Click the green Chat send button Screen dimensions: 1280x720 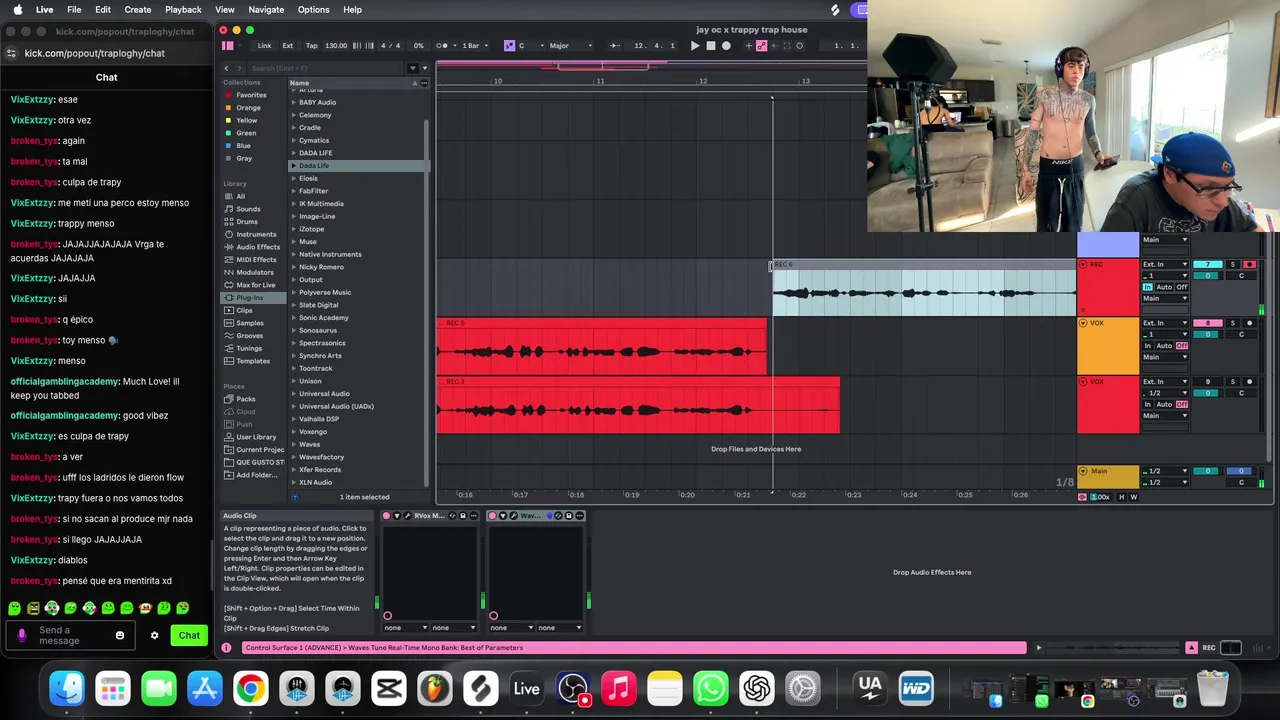(x=189, y=635)
